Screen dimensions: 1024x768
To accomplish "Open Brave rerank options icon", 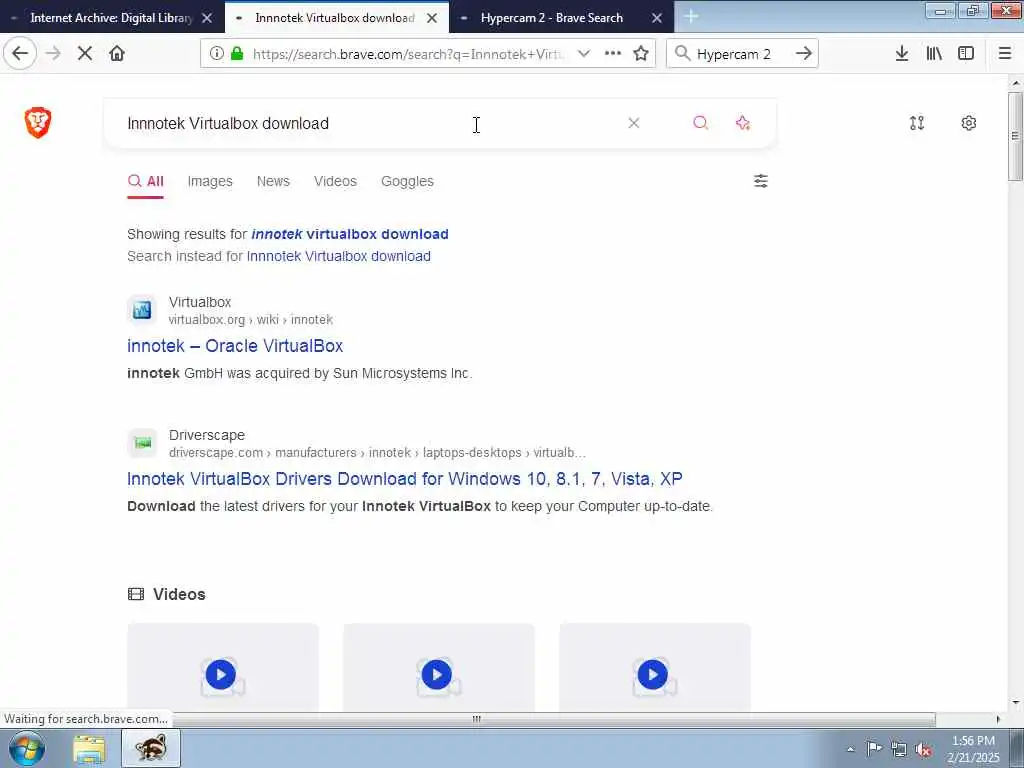I will [x=917, y=123].
